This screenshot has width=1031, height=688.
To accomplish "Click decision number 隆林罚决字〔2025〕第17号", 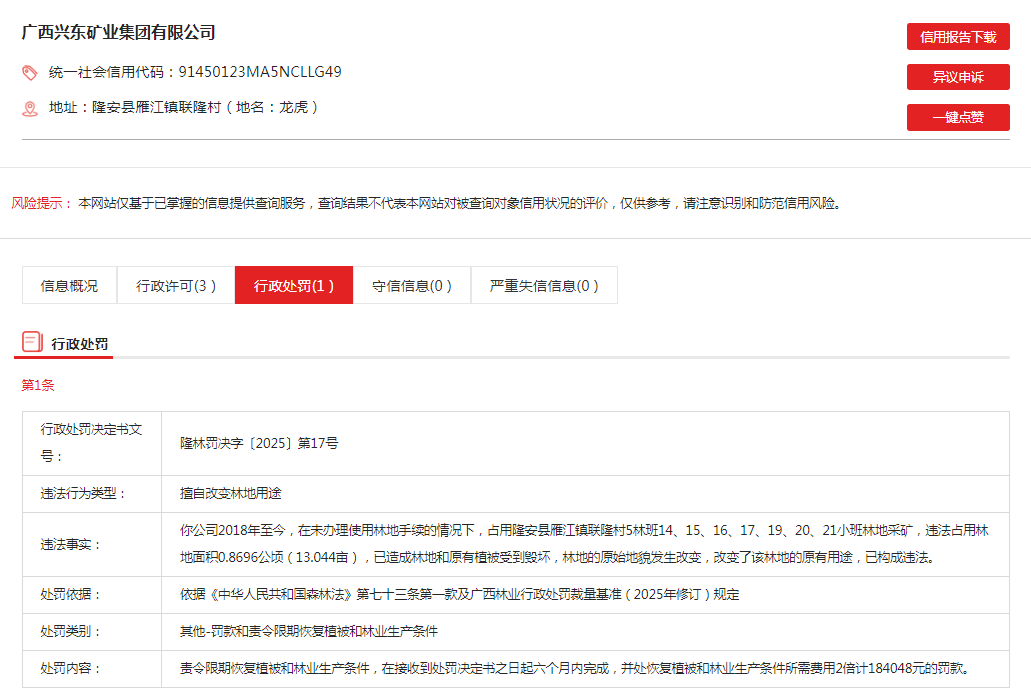I will (259, 443).
